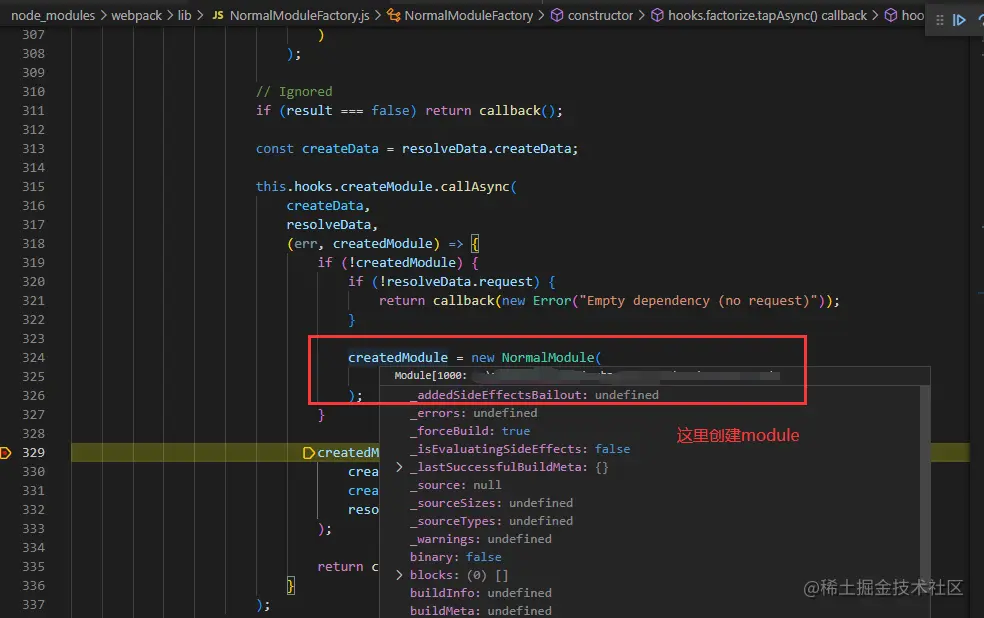Click createData variable on line 313

tap(340, 149)
